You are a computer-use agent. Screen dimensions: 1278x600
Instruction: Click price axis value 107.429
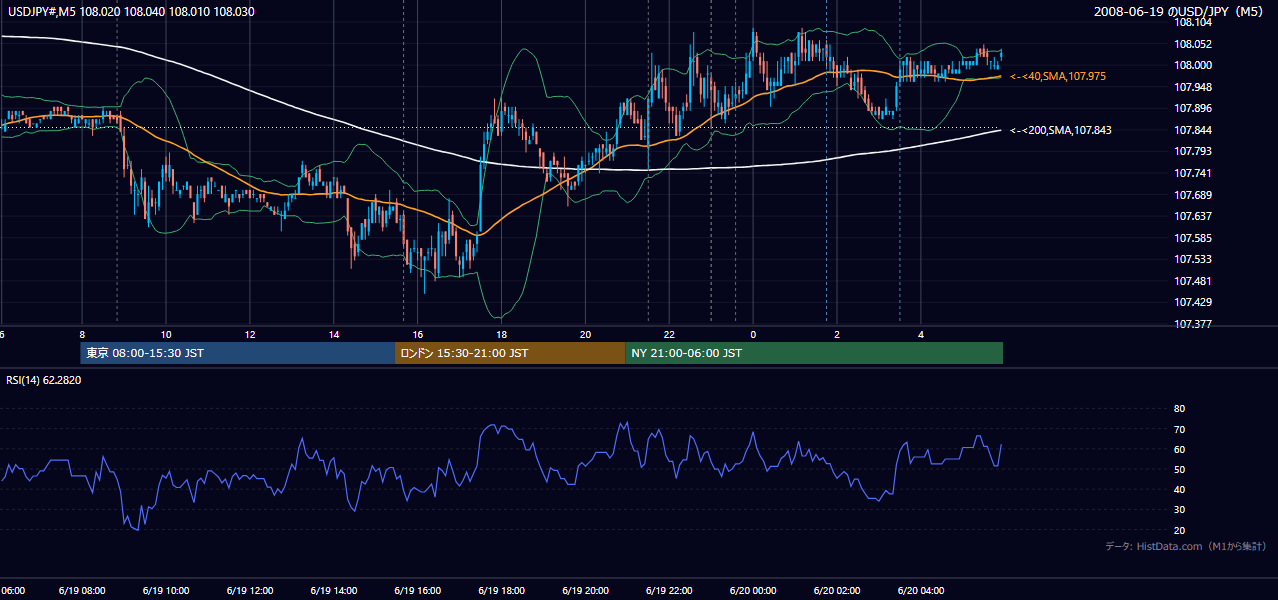point(1192,302)
